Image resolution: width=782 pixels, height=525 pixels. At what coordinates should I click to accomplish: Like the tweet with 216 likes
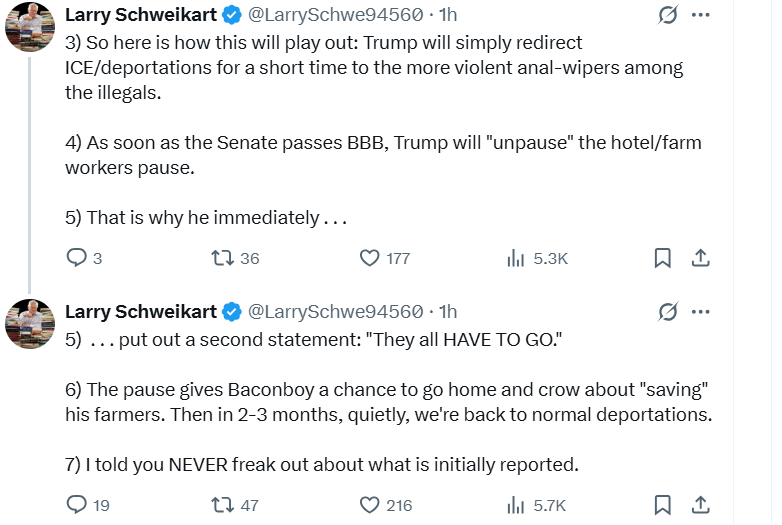pos(369,505)
